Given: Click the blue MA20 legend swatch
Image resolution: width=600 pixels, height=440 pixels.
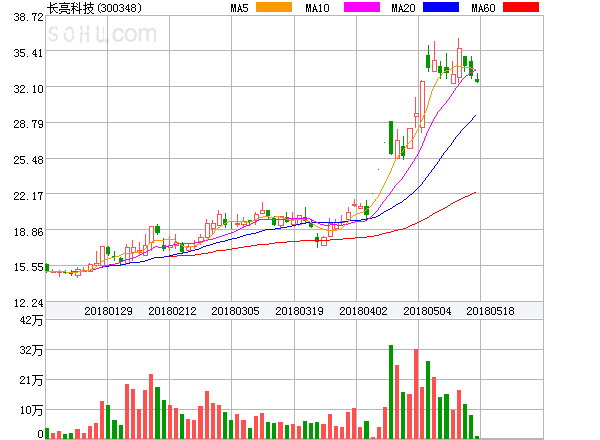Looking at the screenshot, I should click(441, 7).
